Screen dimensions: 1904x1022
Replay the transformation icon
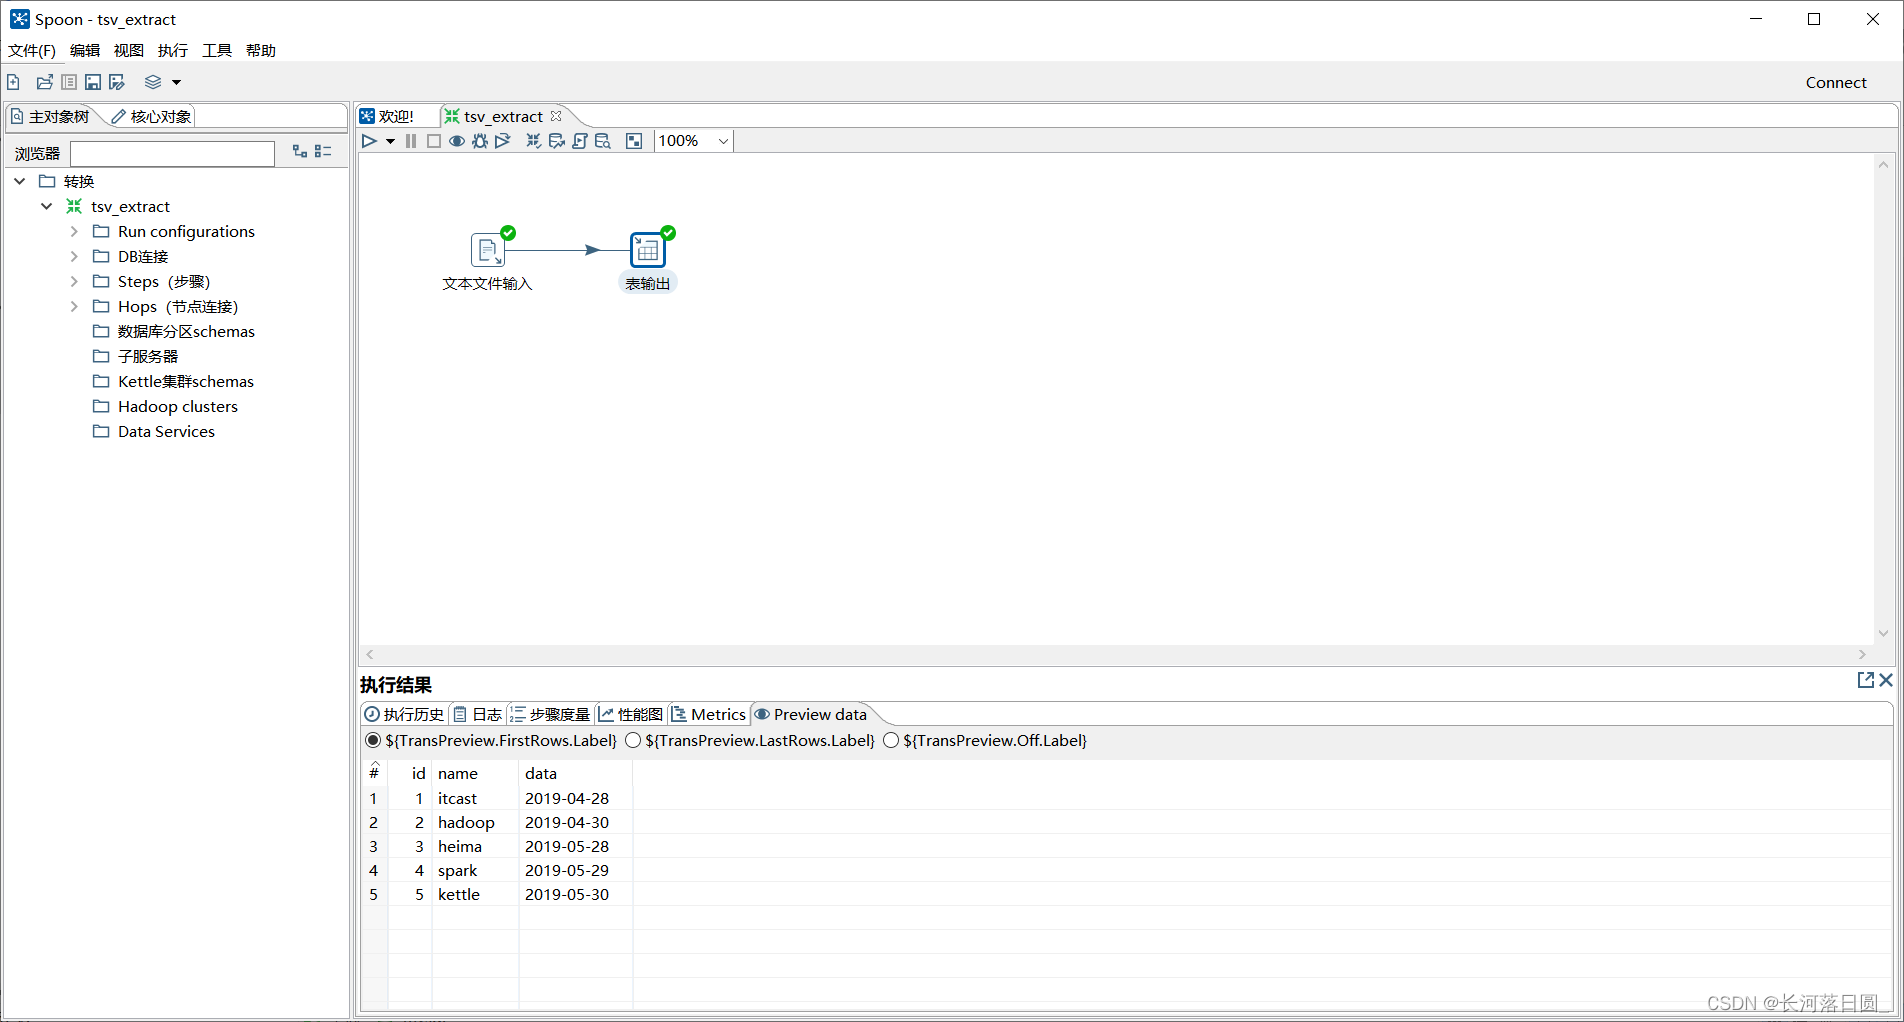tap(503, 141)
